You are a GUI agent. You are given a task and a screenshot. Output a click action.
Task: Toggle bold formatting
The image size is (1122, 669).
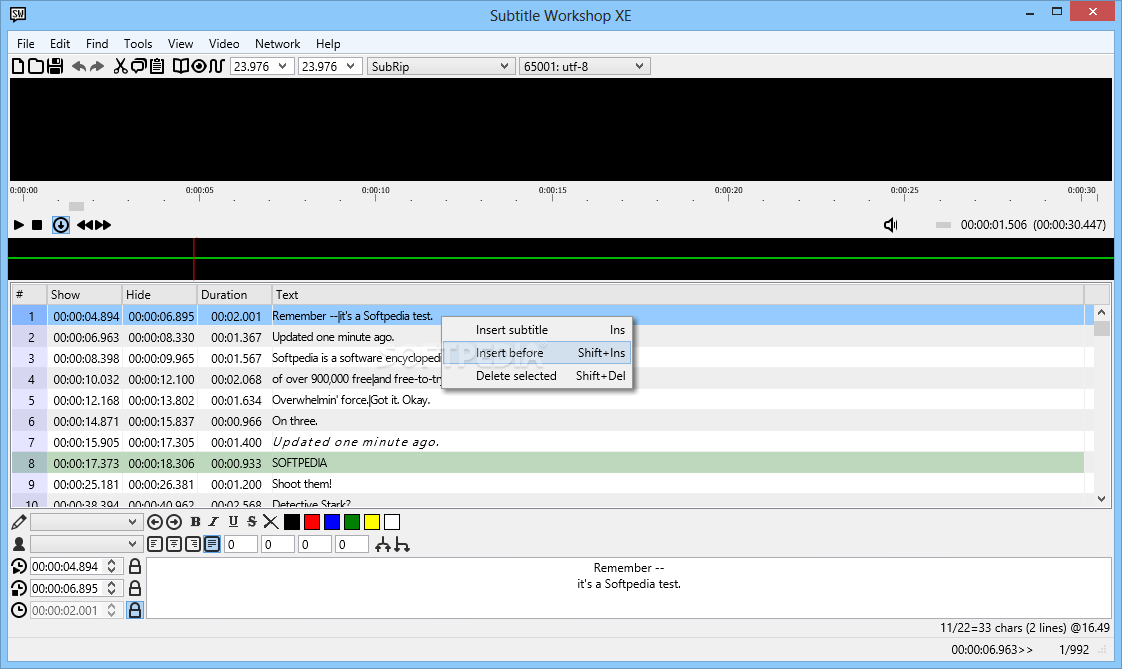tap(195, 522)
